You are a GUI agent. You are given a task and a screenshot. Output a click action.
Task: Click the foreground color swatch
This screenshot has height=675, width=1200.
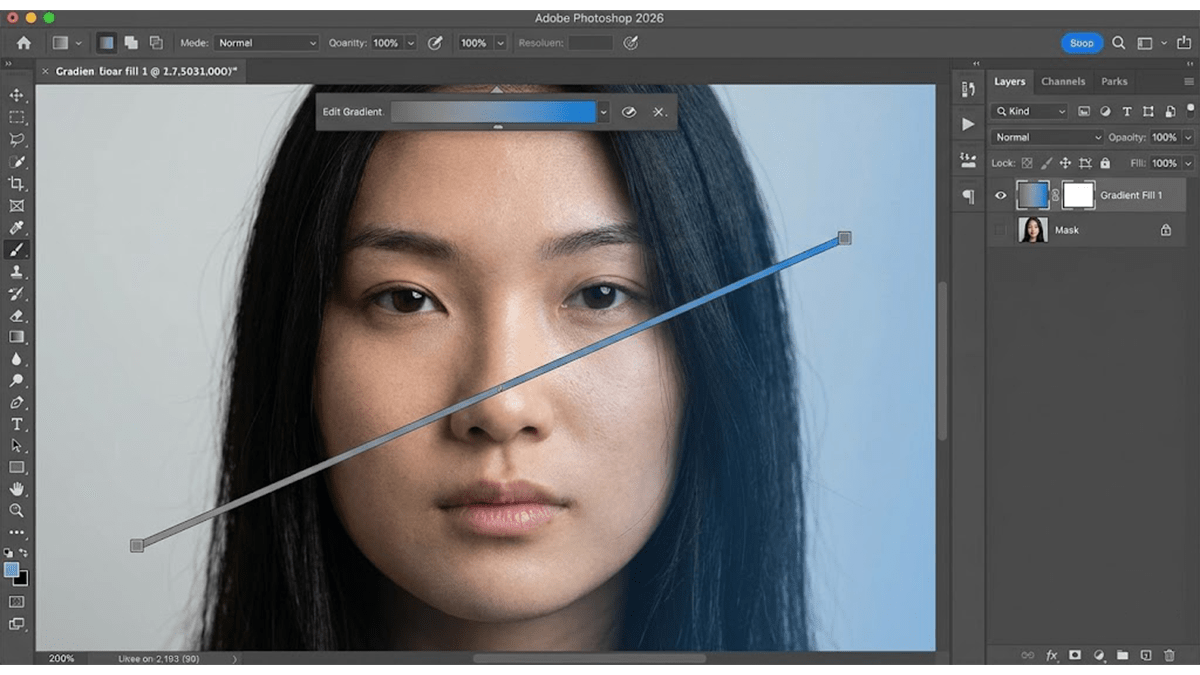pyautogui.click(x=11, y=570)
